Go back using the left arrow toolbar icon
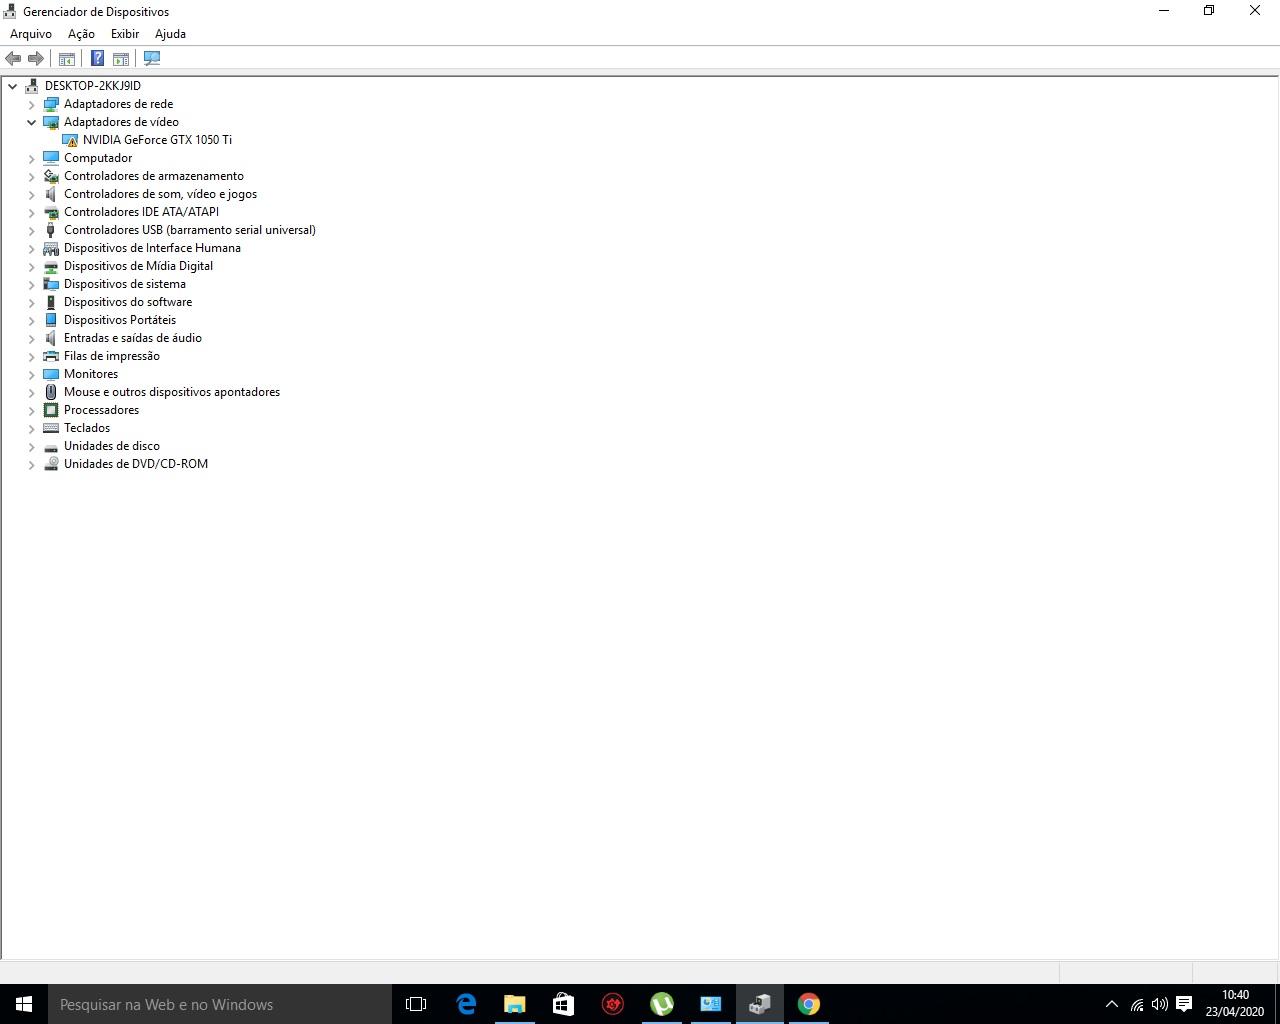 pyautogui.click(x=13, y=59)
